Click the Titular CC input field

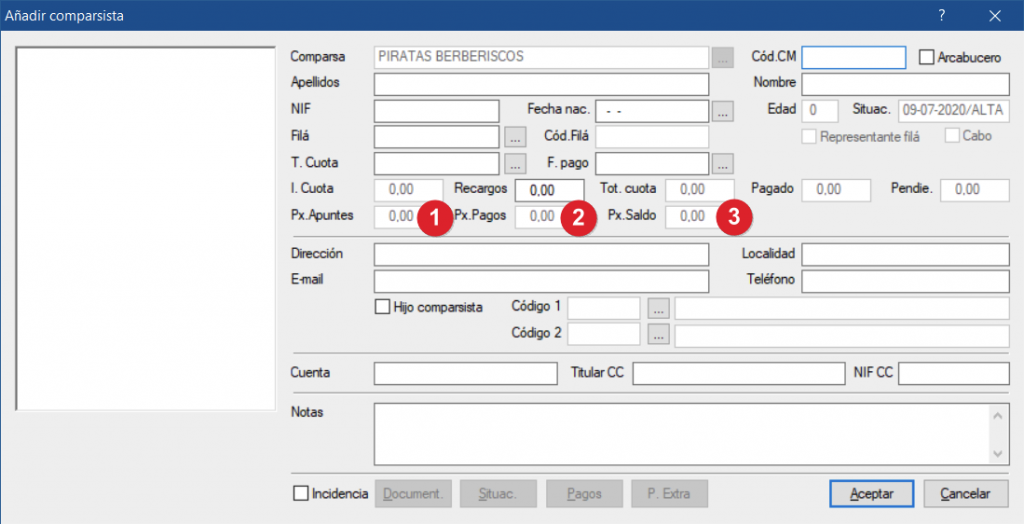(736, 373)
